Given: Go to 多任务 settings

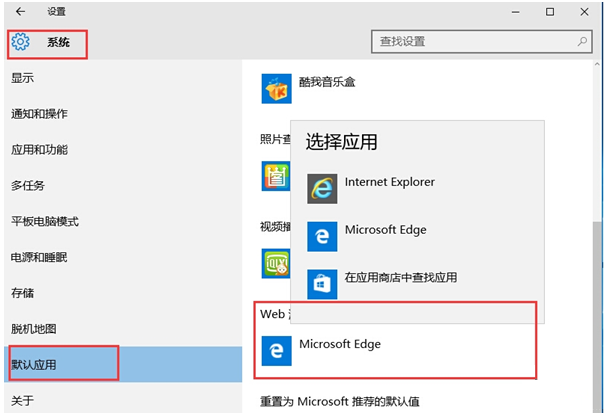Looking at the screenshot, I should point(28,186).
